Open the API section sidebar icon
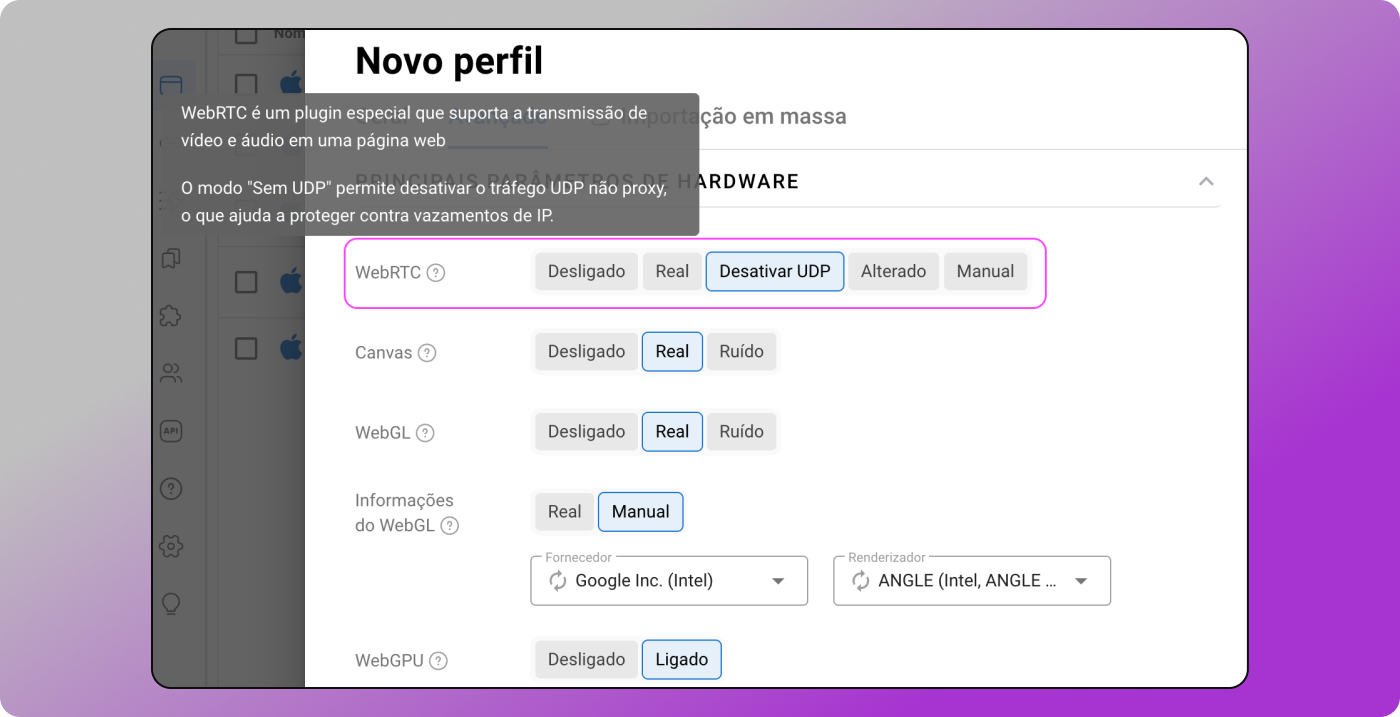Viewport: 1400px width, 717px height. (171, 430)
